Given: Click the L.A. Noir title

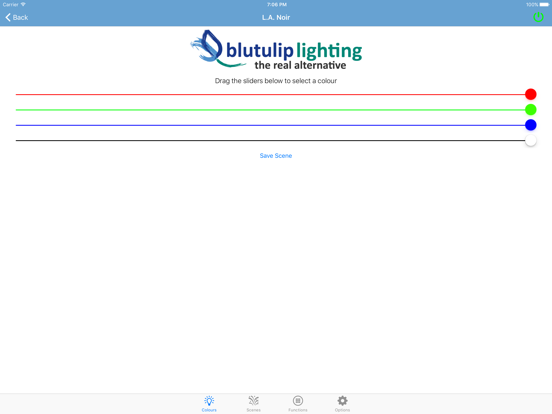Looking at the screenshot, I should tap(276, 17).
